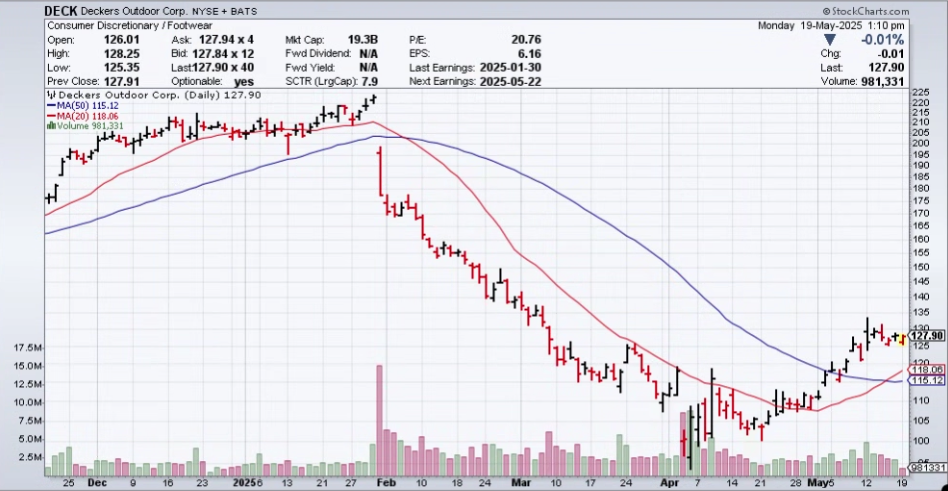Click the blue MA(50) legend line marker
Viewport: 948px width, 491px height.
(50, 105)
